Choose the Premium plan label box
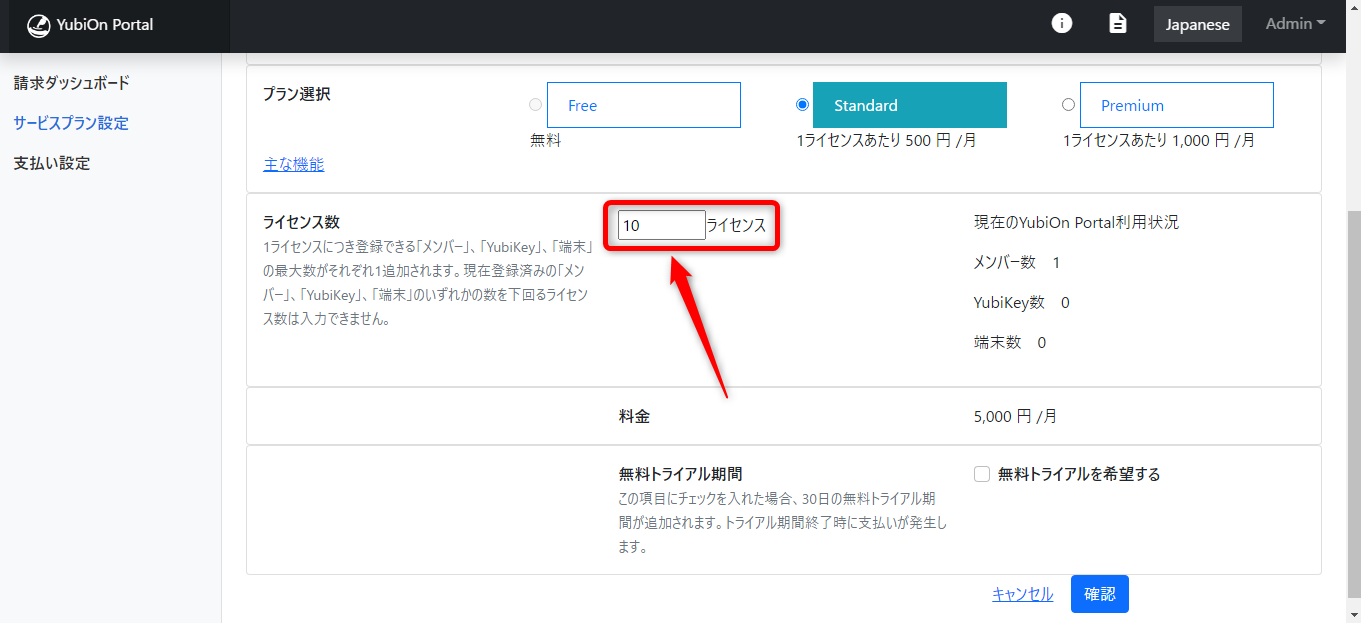The image size is (1361, 623). pyautogui.click(x=1176, y=105)
